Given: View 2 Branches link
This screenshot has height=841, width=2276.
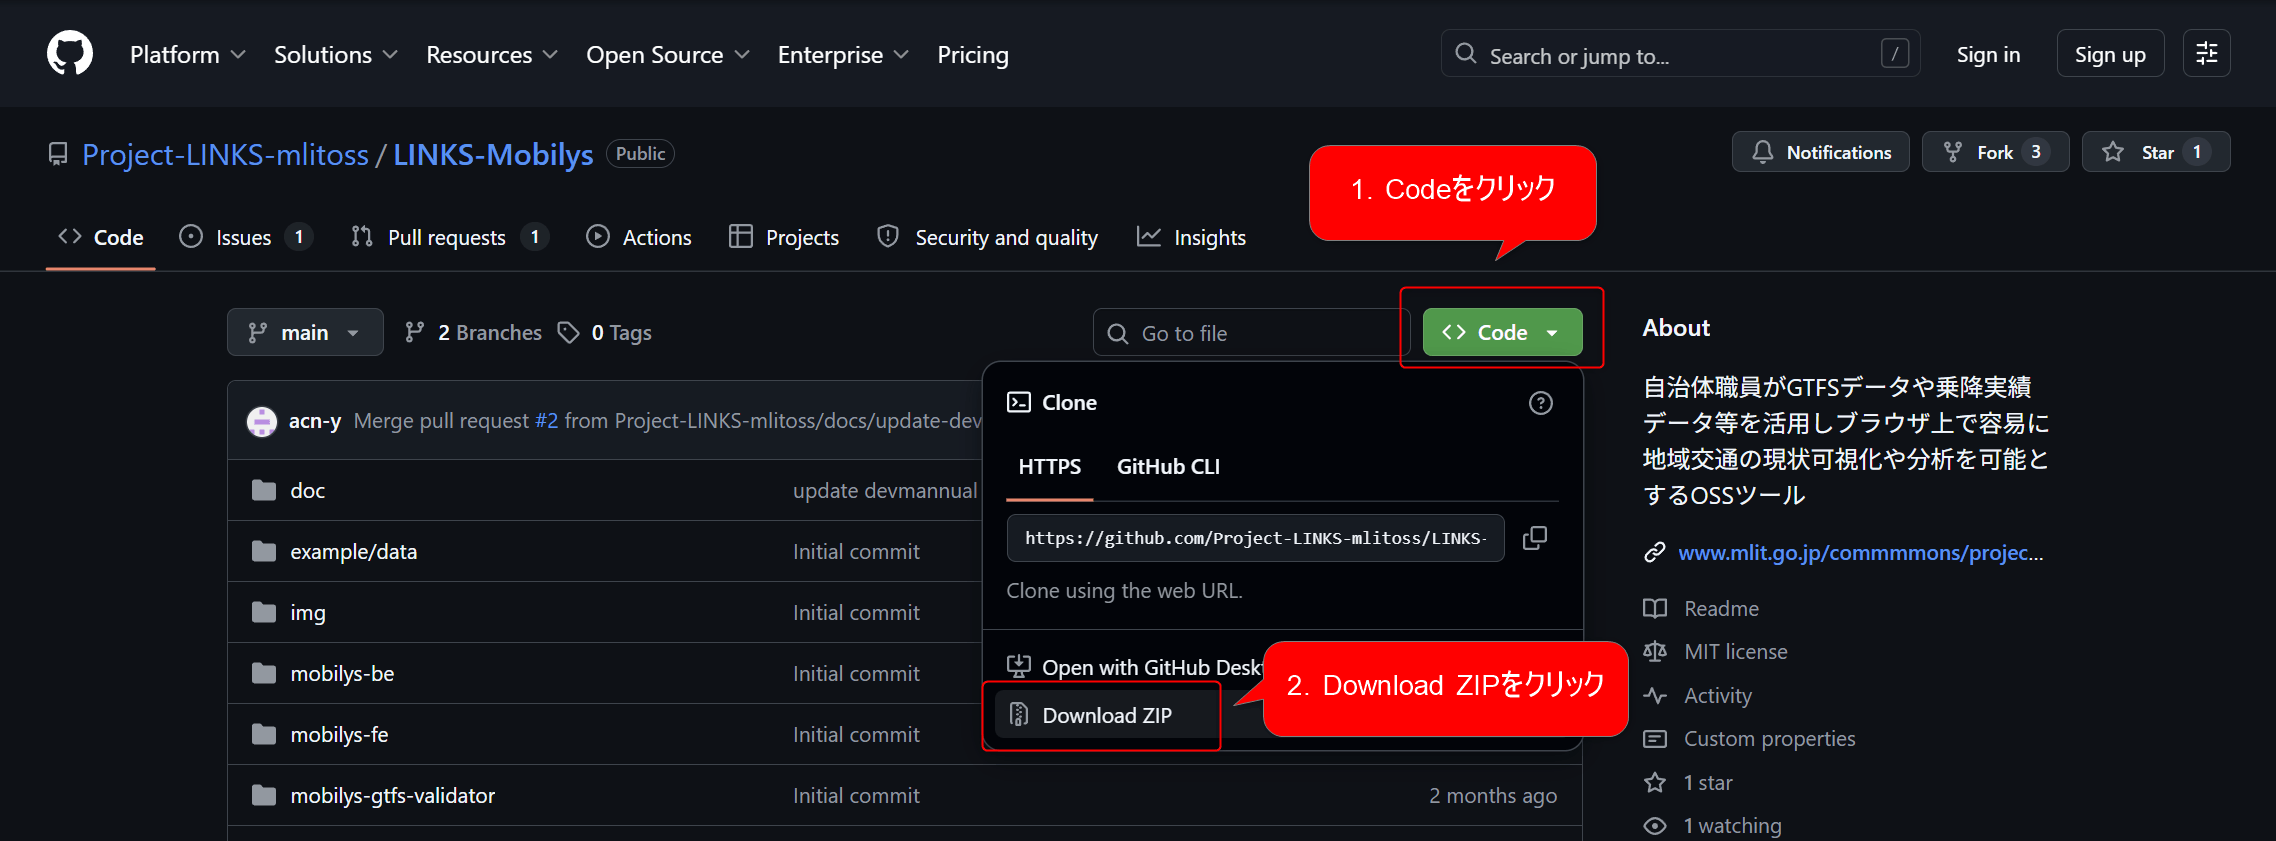Looking at the screenshot, I should pyautogui.click(x=473, y=332).
